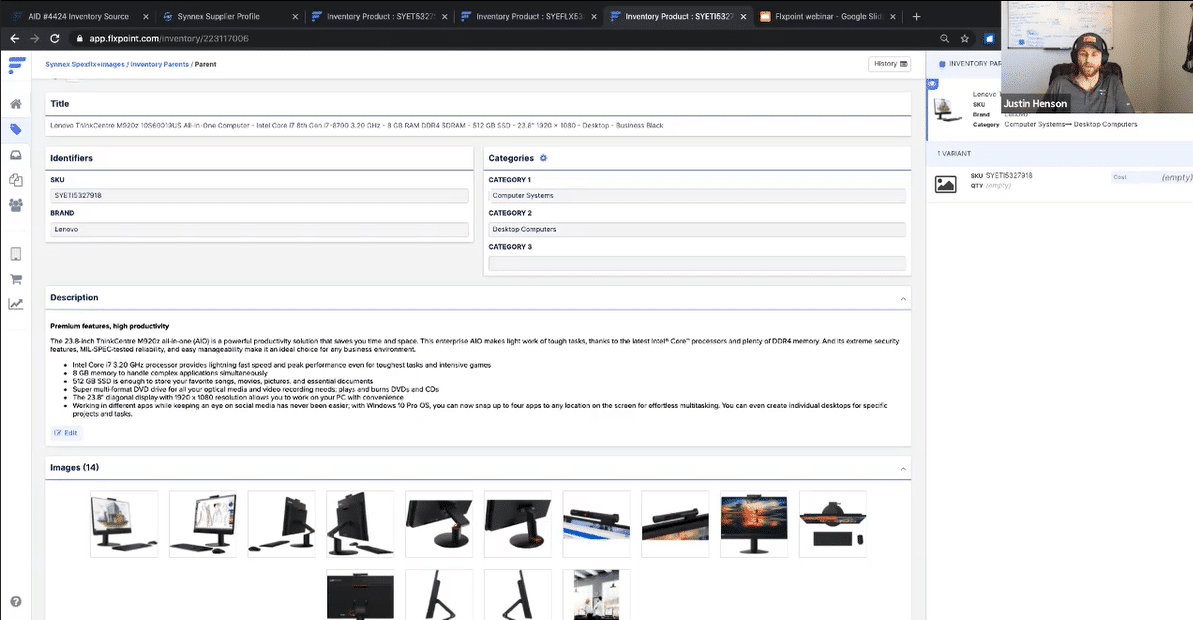Click the variant image placeholder icon
Image resolution: width=1193 pixels, height=620 pixels.
click(x=946, y=183)
